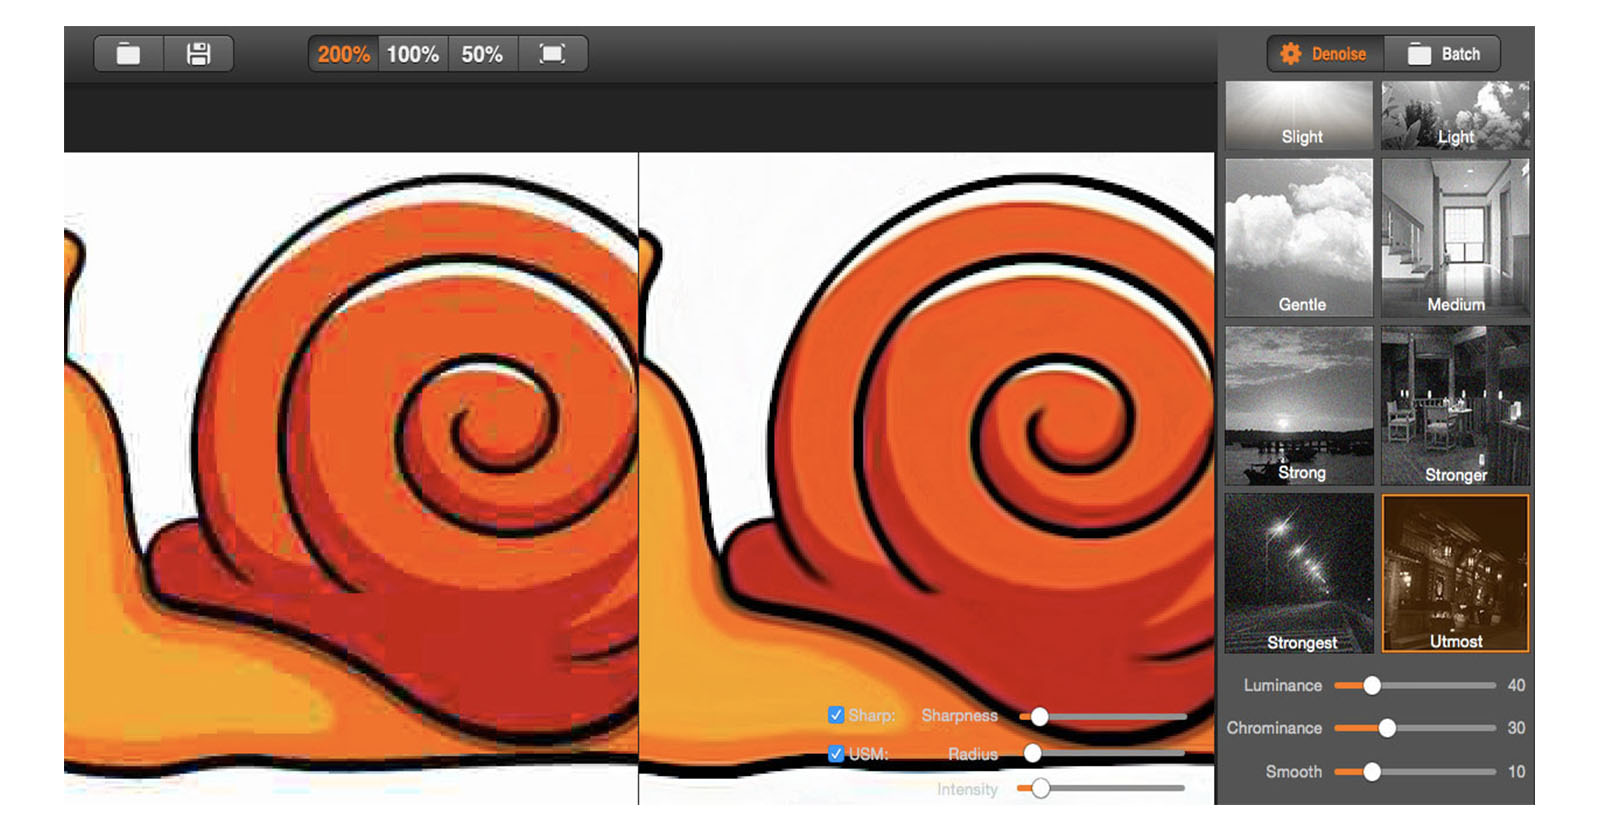Select the Slight denoise preset
1600x830 pixels.
point(1299,116)
